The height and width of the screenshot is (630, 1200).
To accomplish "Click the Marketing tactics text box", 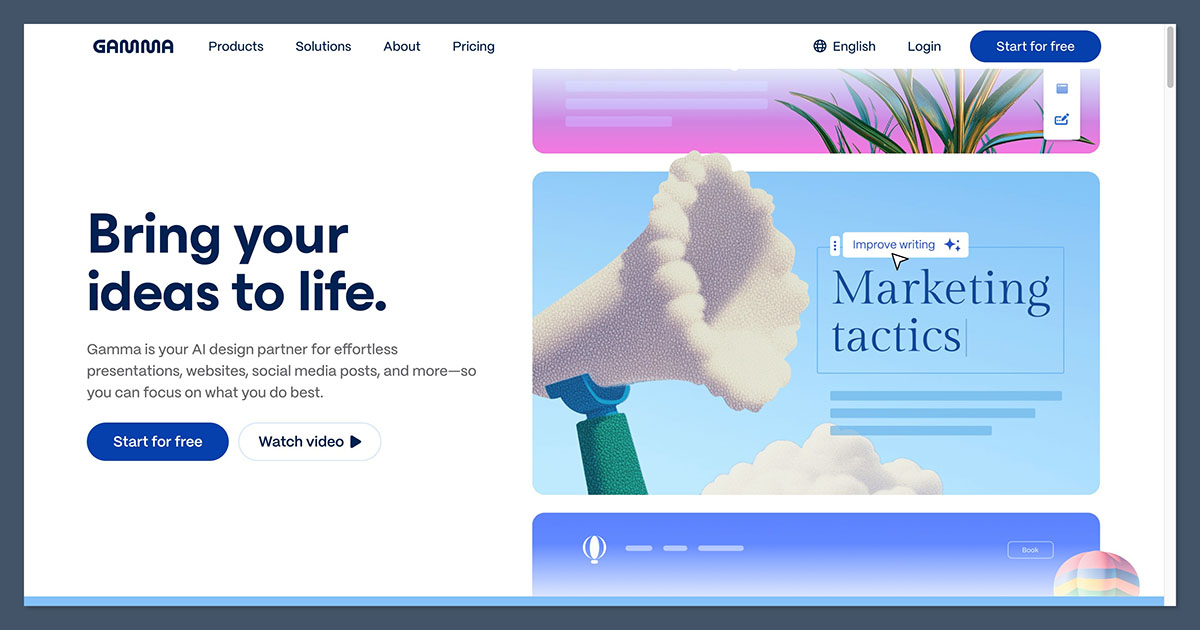I will pyautogui.click(x=940, y=310).
